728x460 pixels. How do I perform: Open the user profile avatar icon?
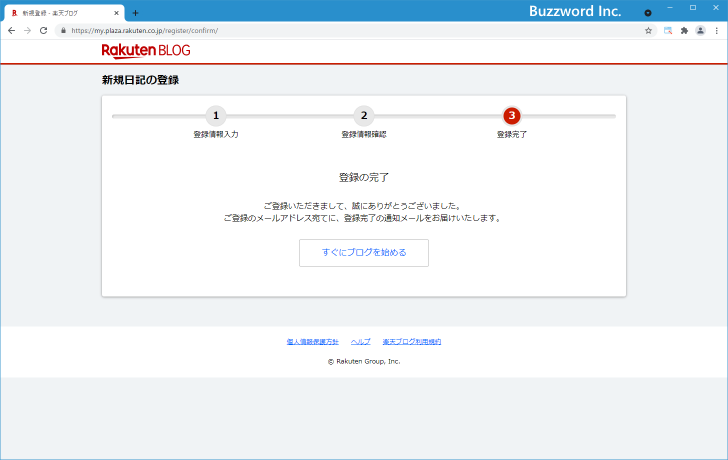coord(700,31)
